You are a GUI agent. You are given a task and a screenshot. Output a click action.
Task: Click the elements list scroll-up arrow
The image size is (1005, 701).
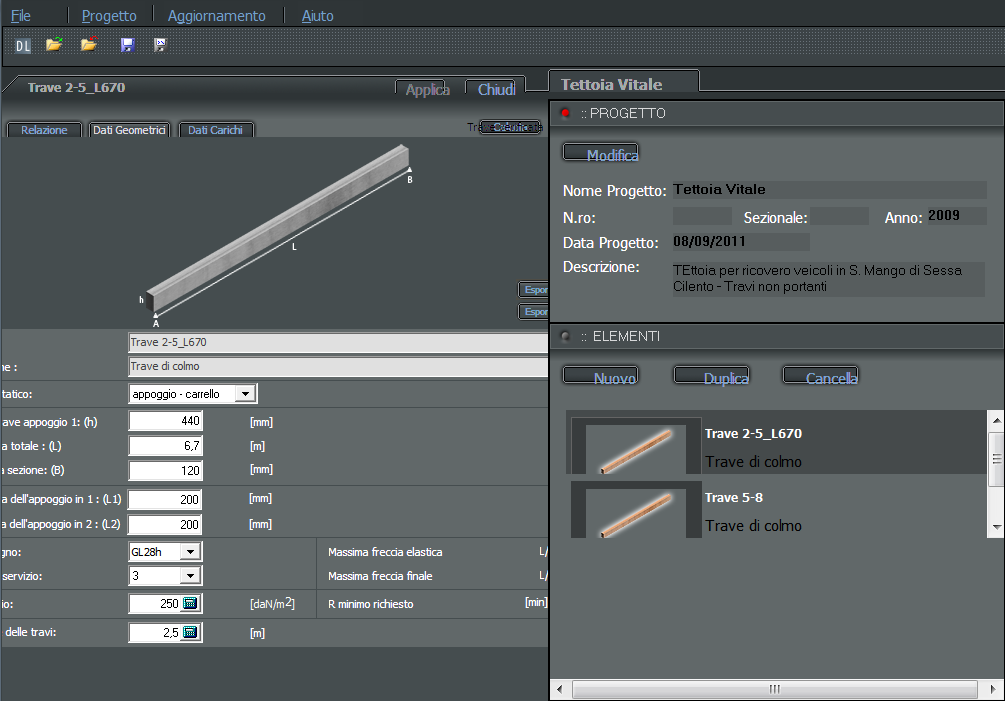(x=997, y=420)
